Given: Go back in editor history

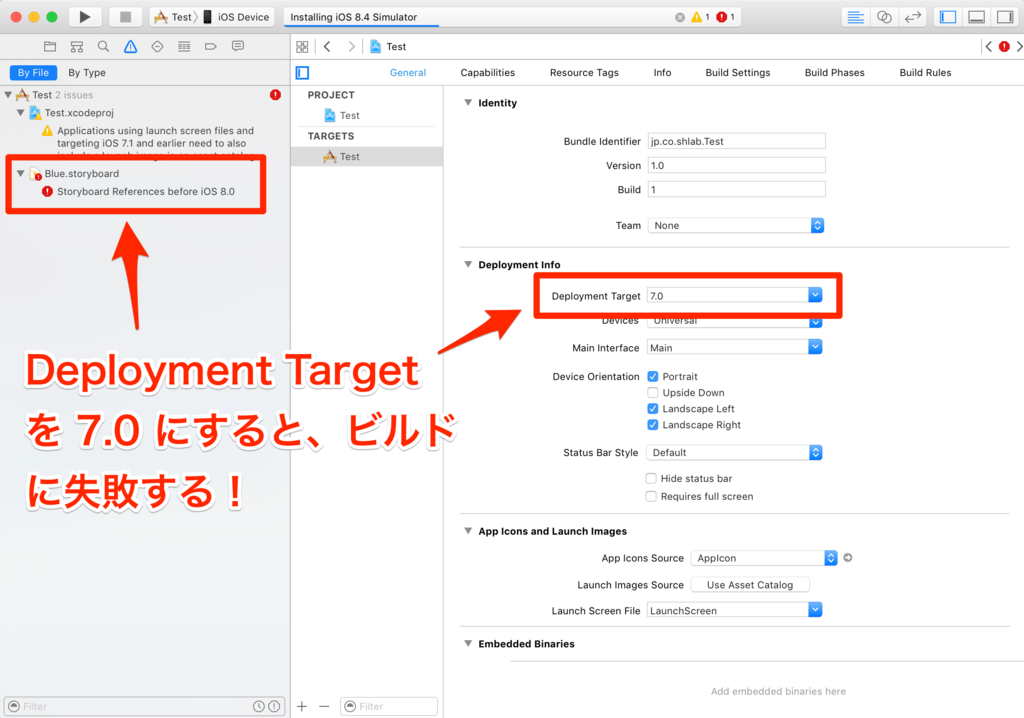Looking at the screenshot, I should click(328, 46).
